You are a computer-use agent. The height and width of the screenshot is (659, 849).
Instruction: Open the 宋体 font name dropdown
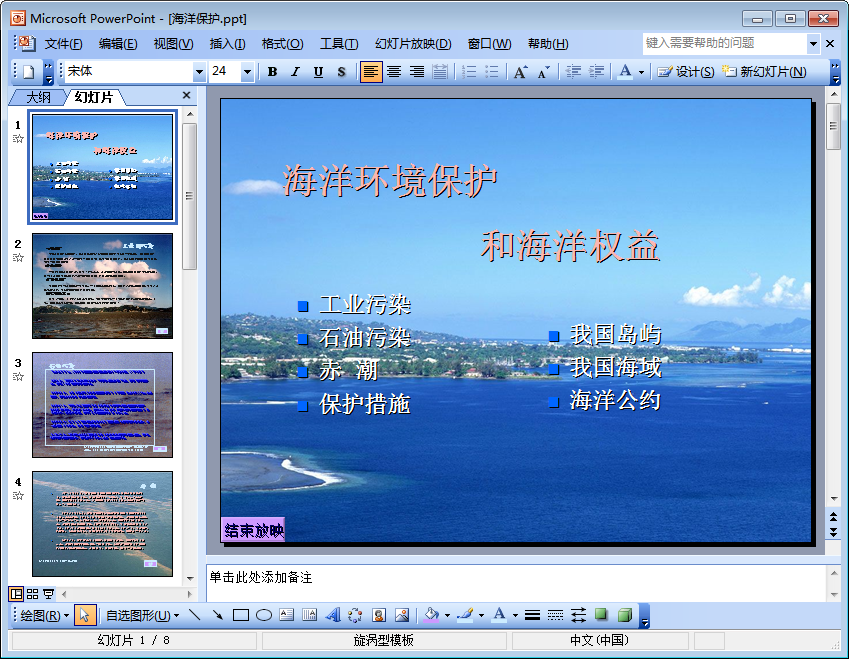pos(199,71)
